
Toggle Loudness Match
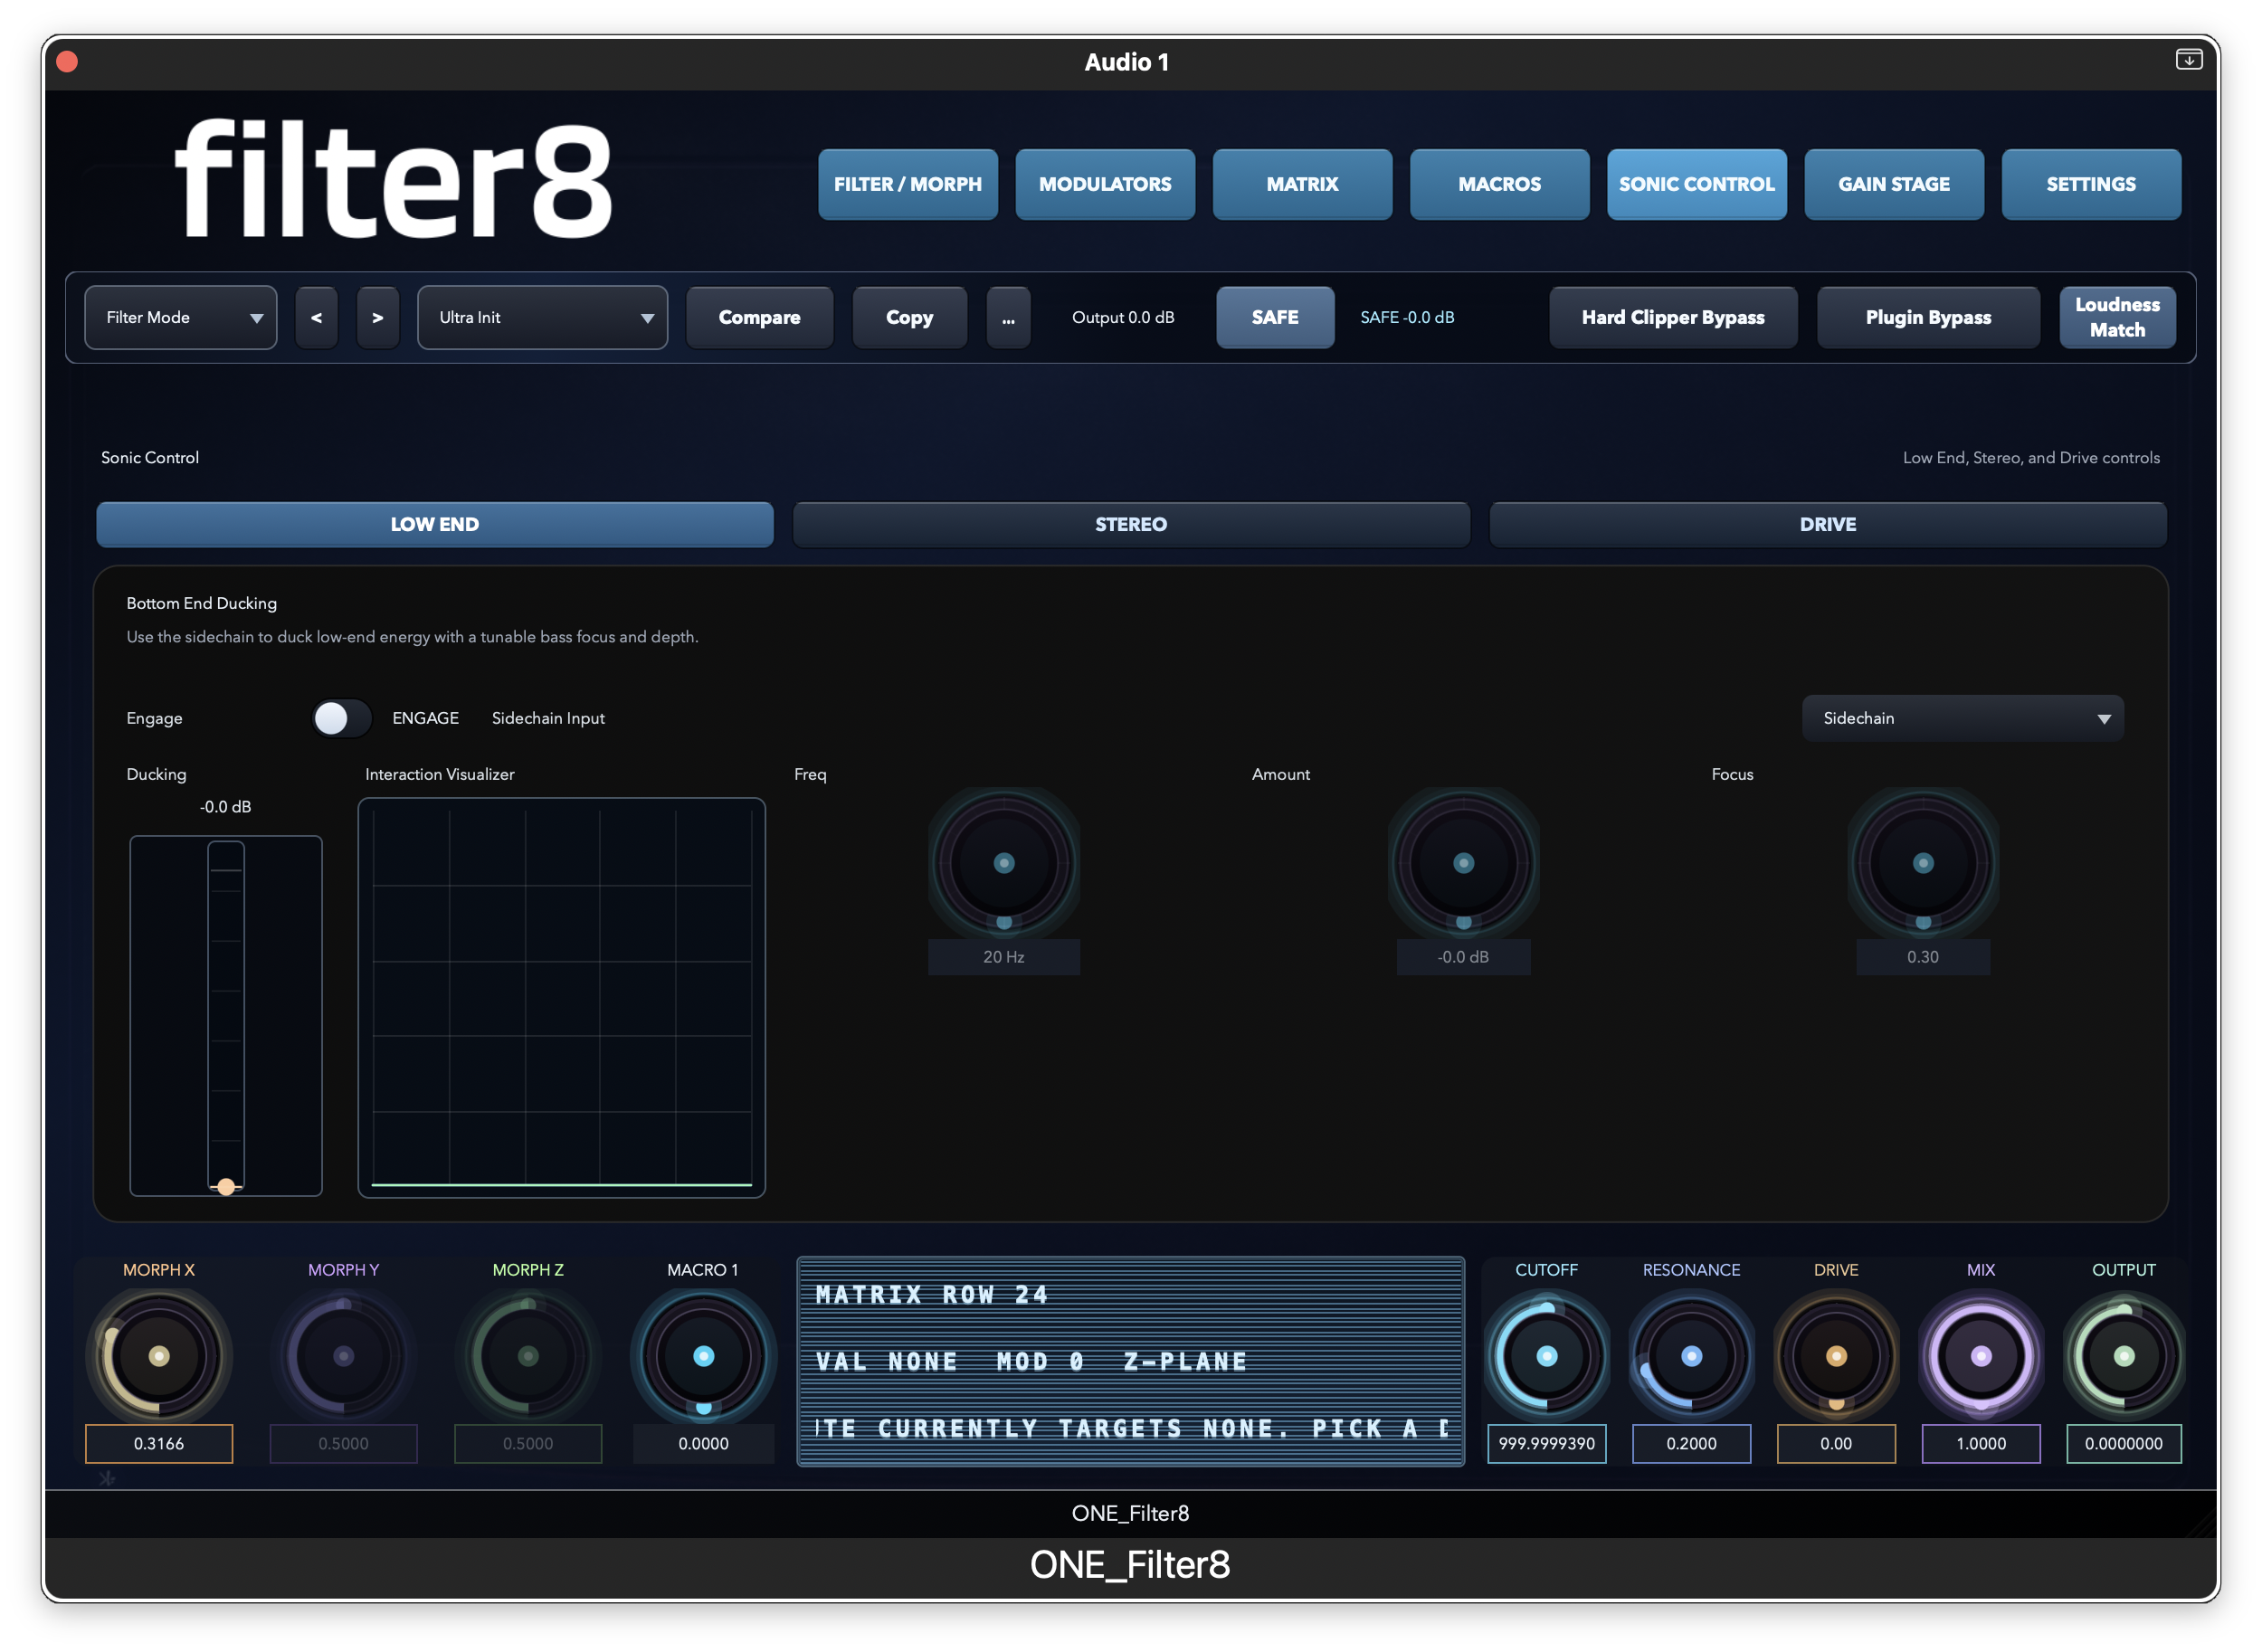(x=2116, y=317)
